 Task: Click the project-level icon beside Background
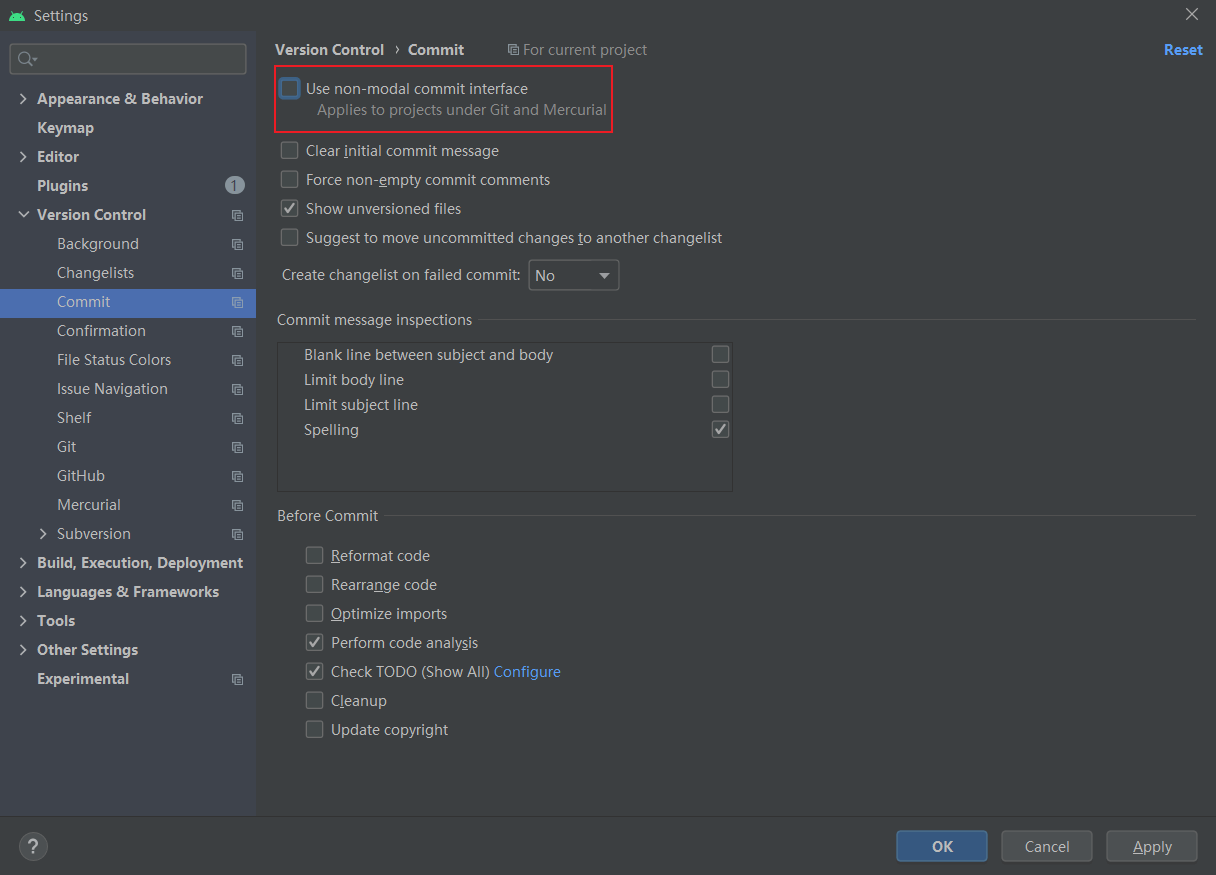(237, 244)
